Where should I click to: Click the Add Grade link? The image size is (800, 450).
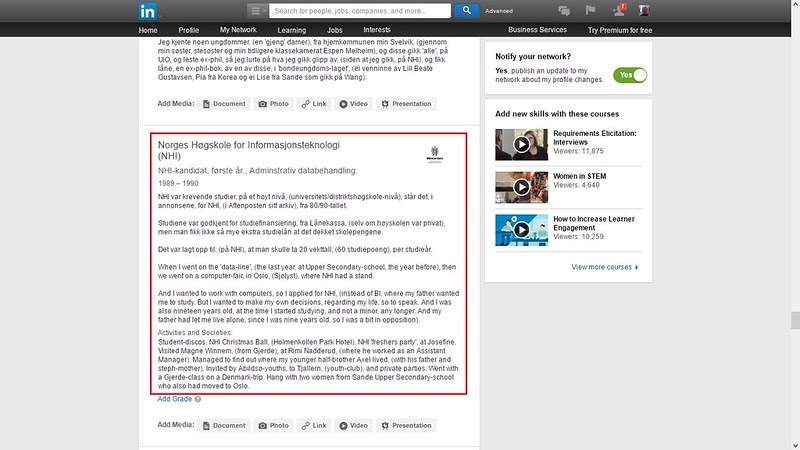(174, 399)
